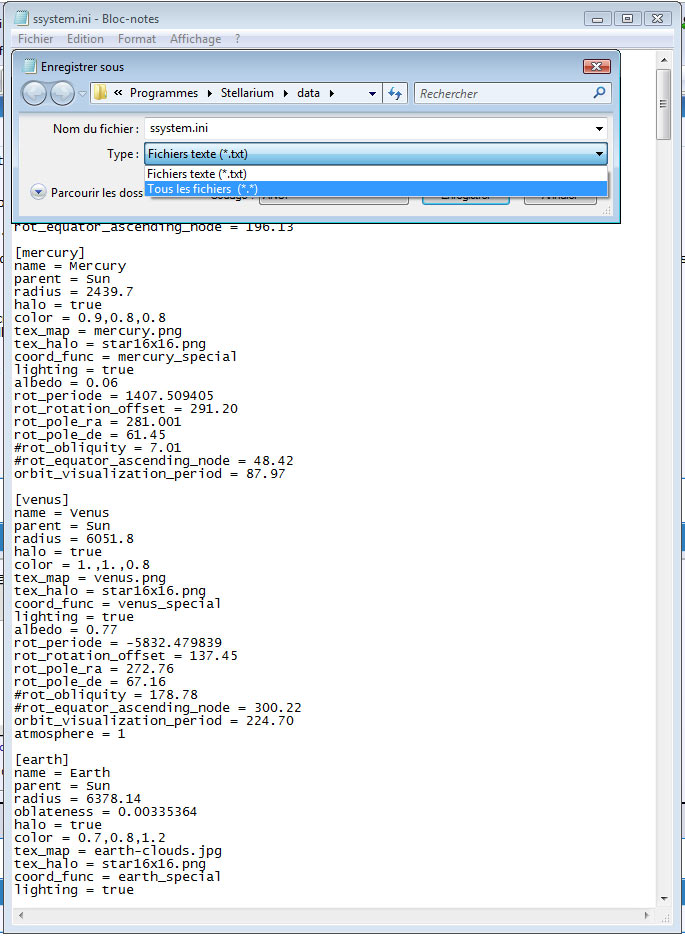Click the line 'tex_map = mercury.png'
This screenshot has width=685, height=940.
pos(98,330)
